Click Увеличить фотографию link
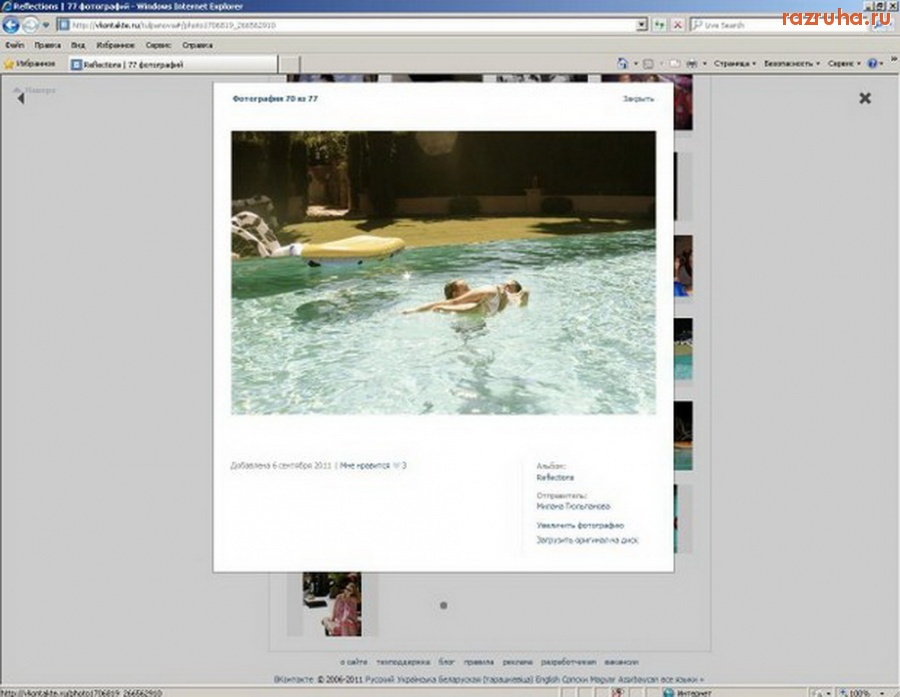 pos(580,525)
